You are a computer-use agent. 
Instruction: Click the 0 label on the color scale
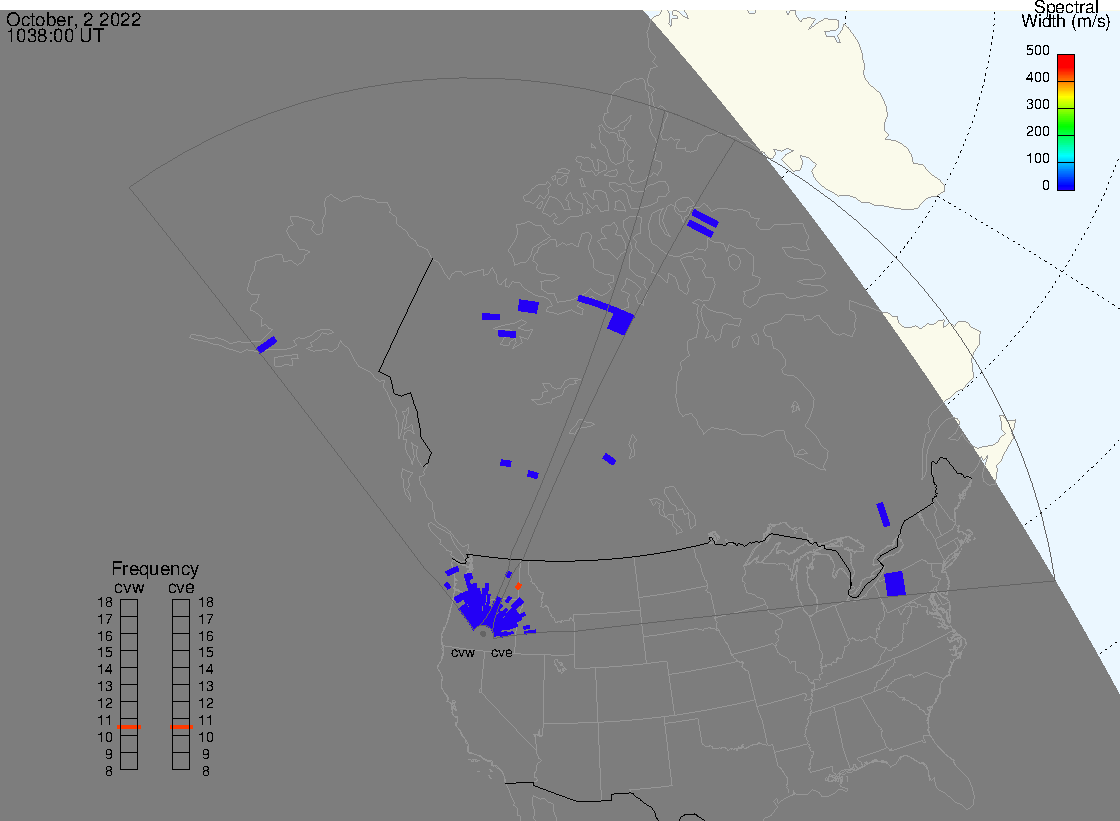click(x=1046, y=186)
